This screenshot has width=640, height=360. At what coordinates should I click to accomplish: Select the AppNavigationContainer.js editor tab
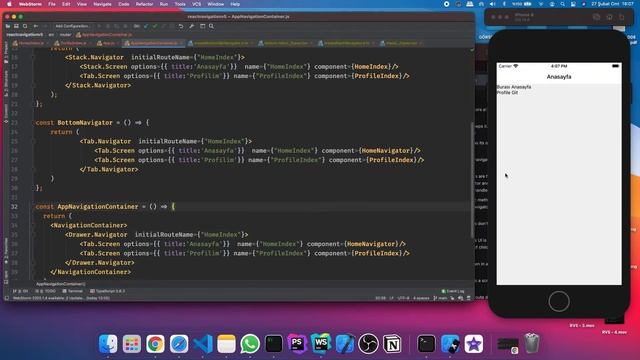154,43
